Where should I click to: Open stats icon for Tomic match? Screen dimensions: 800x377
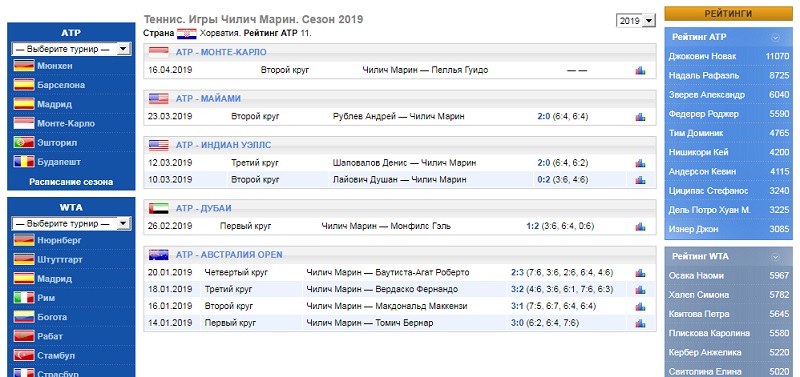pos(640,323)
